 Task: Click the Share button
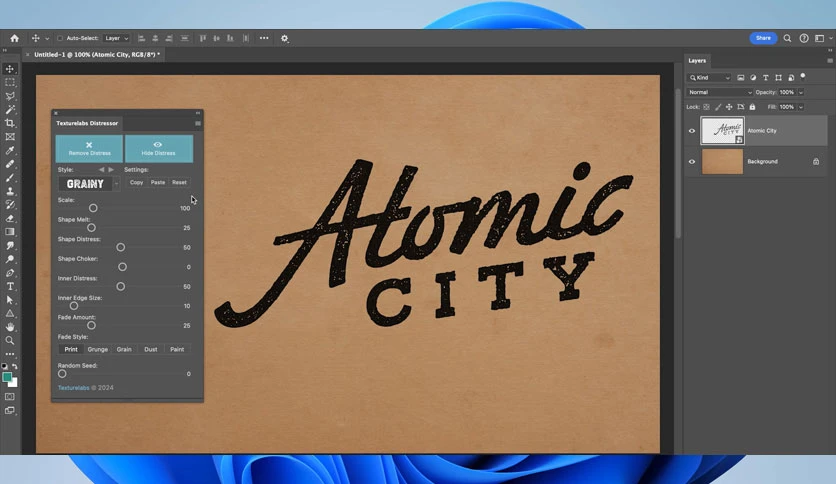pos(763,38)
